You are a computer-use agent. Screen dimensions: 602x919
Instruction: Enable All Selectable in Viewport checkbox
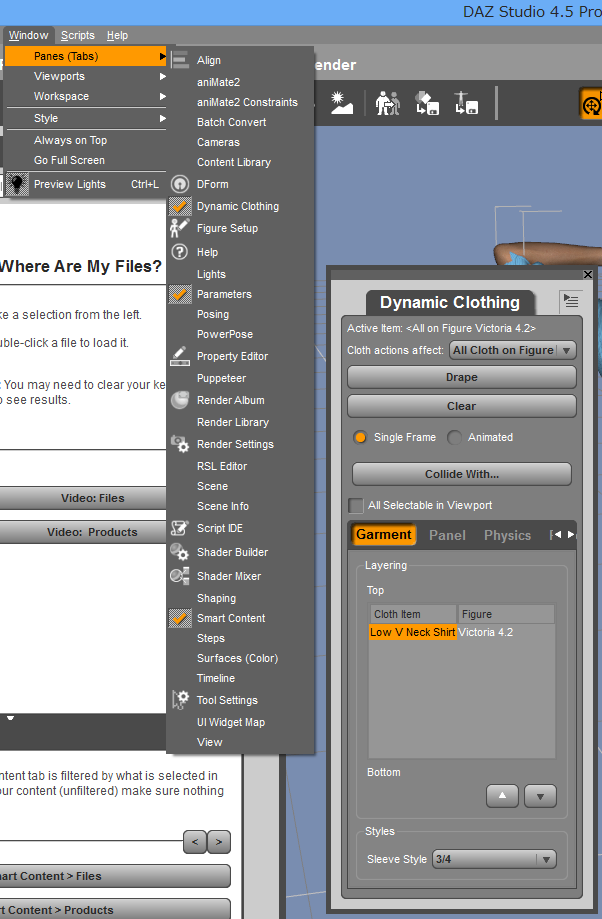355,505
